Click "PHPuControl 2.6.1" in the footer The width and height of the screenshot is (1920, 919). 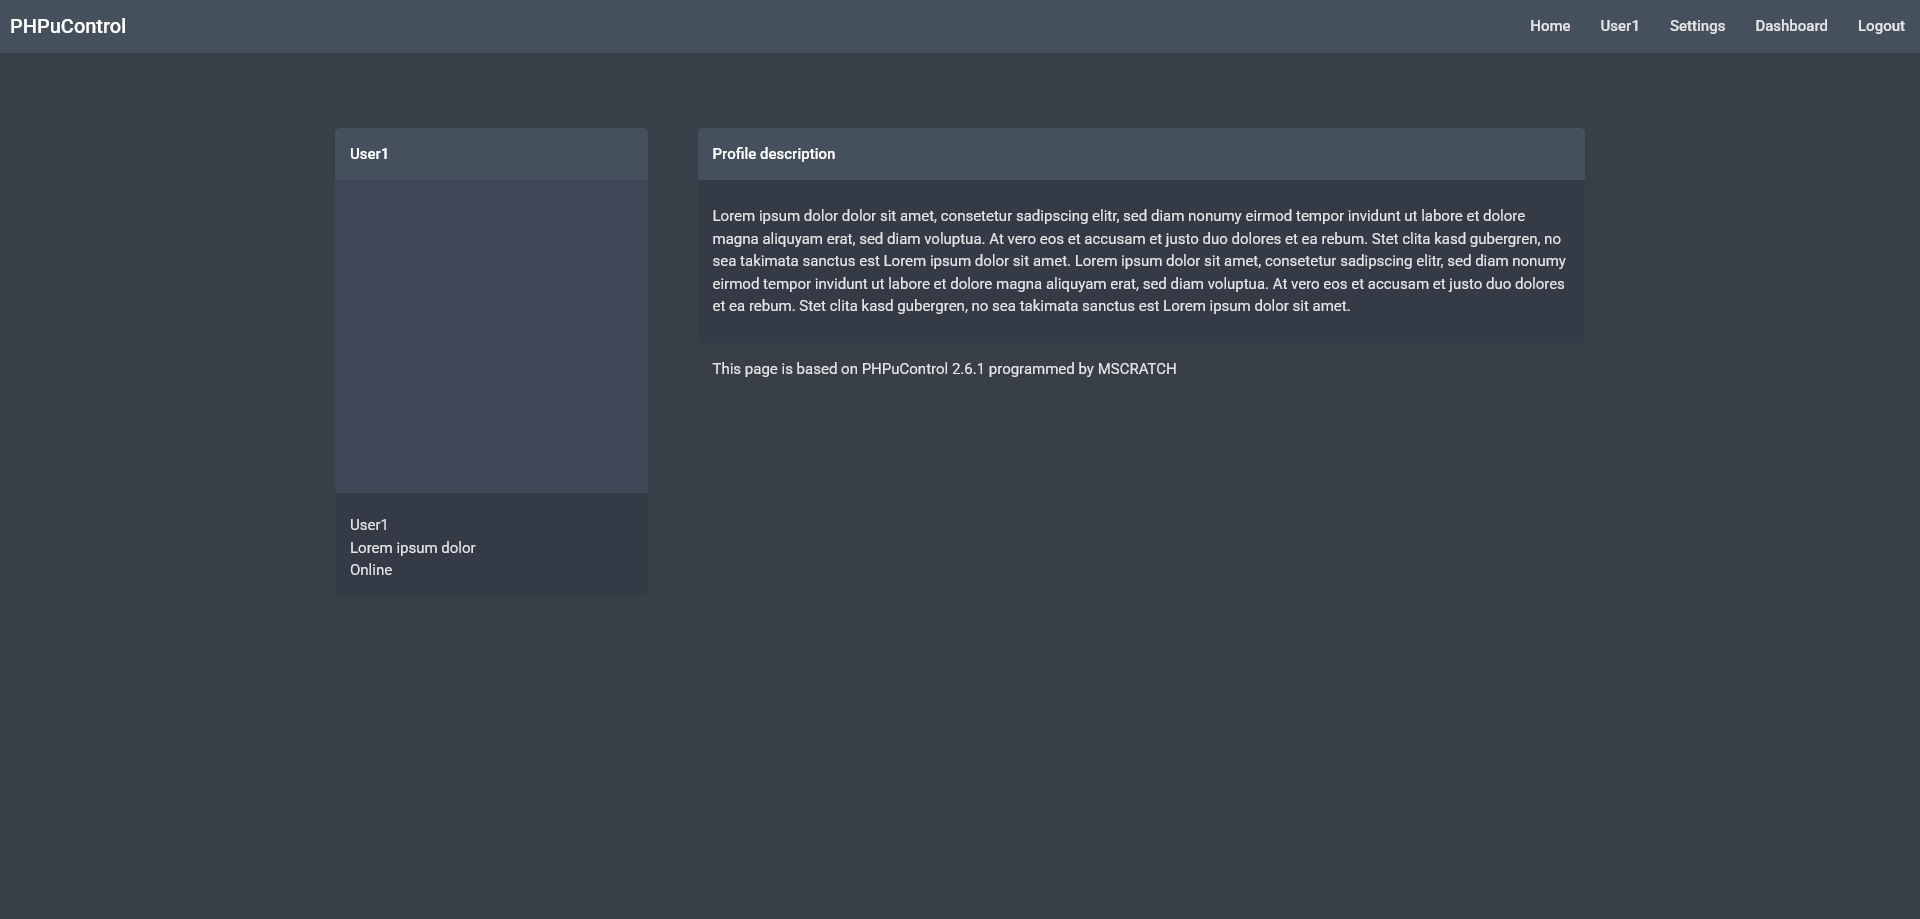tap(922, 369)
